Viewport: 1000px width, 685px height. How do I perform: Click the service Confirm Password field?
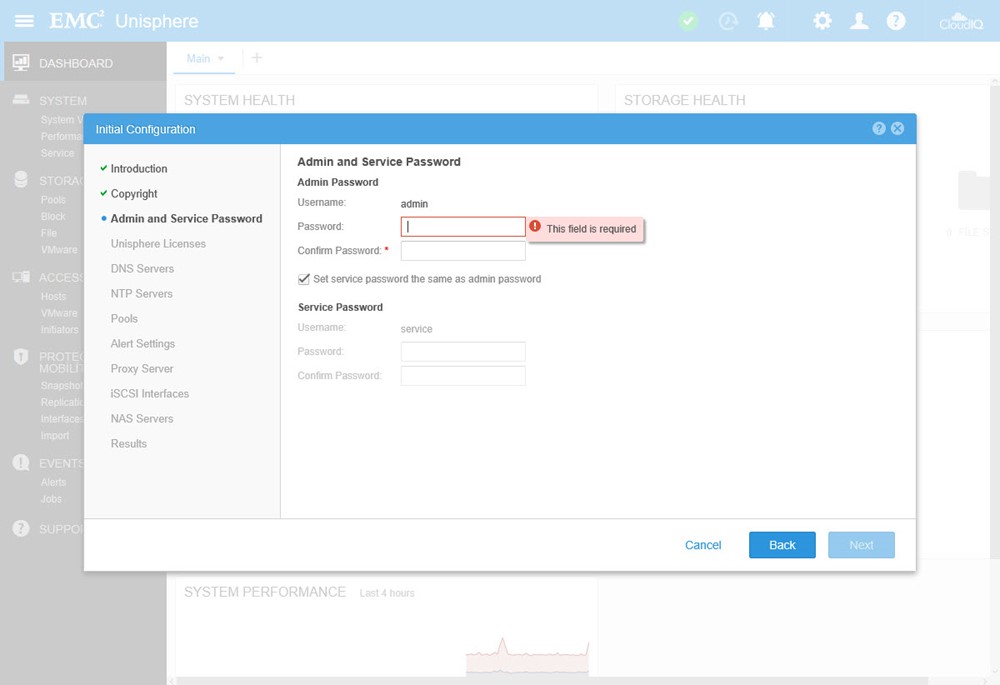tap(463, 376)
